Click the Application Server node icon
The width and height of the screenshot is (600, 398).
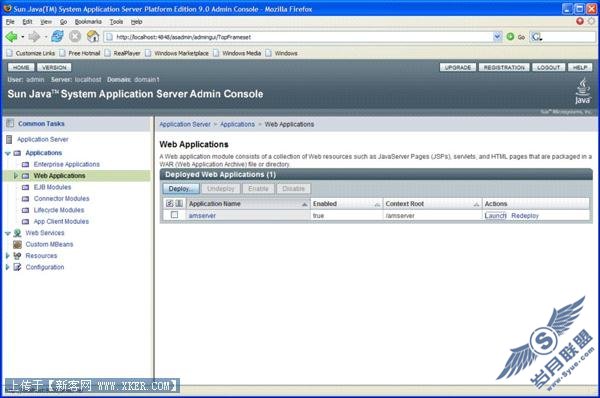9,139
